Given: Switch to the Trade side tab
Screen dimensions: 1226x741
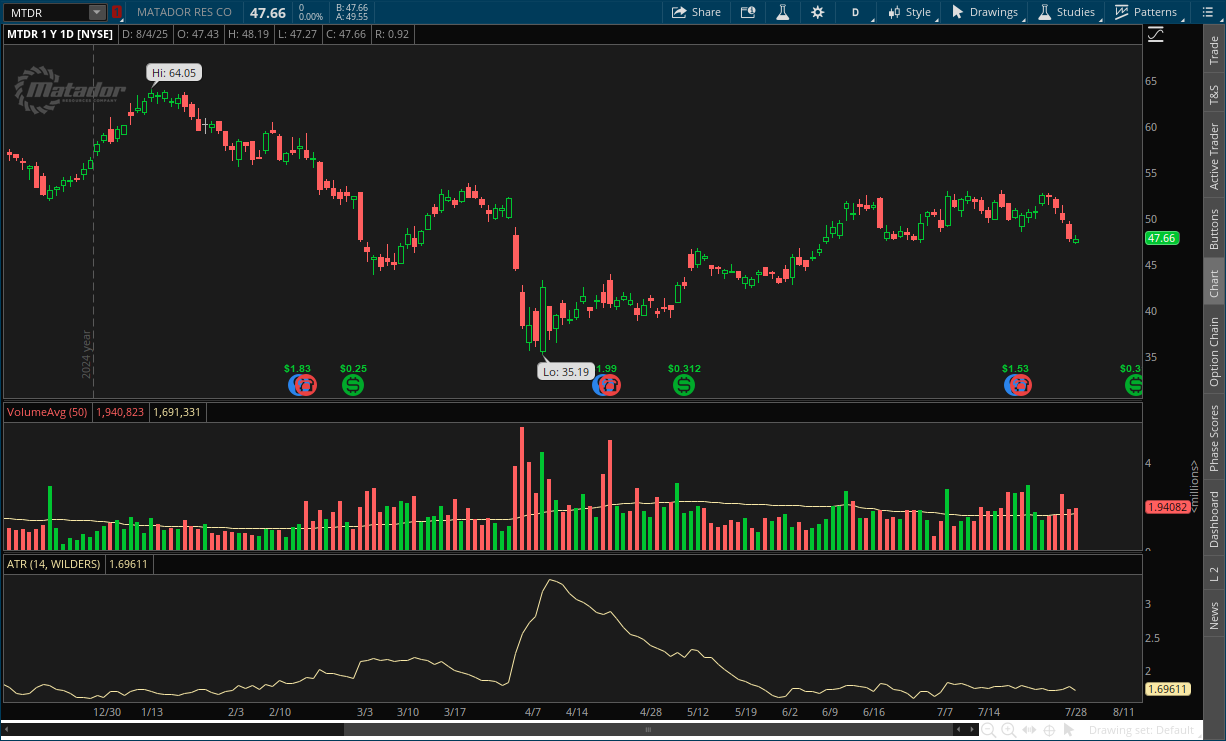Looking at the screenshot, I should pyautogui.click(x=1214, y=51).
